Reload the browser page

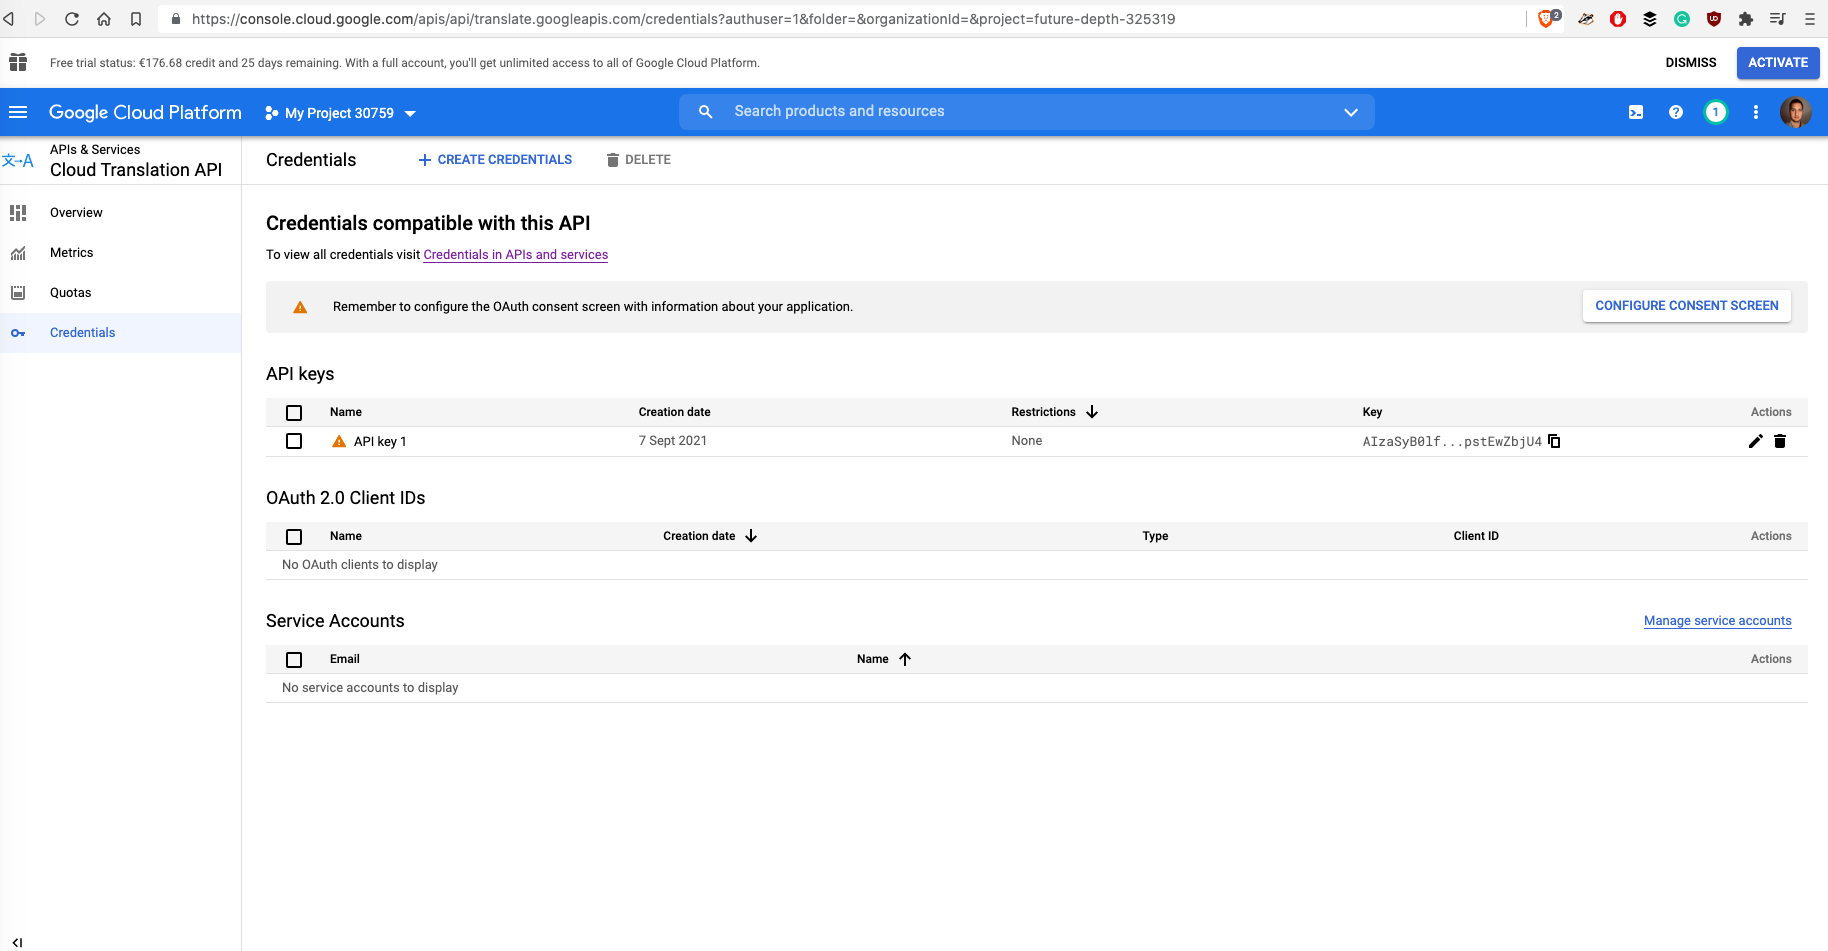click(72, 19)
